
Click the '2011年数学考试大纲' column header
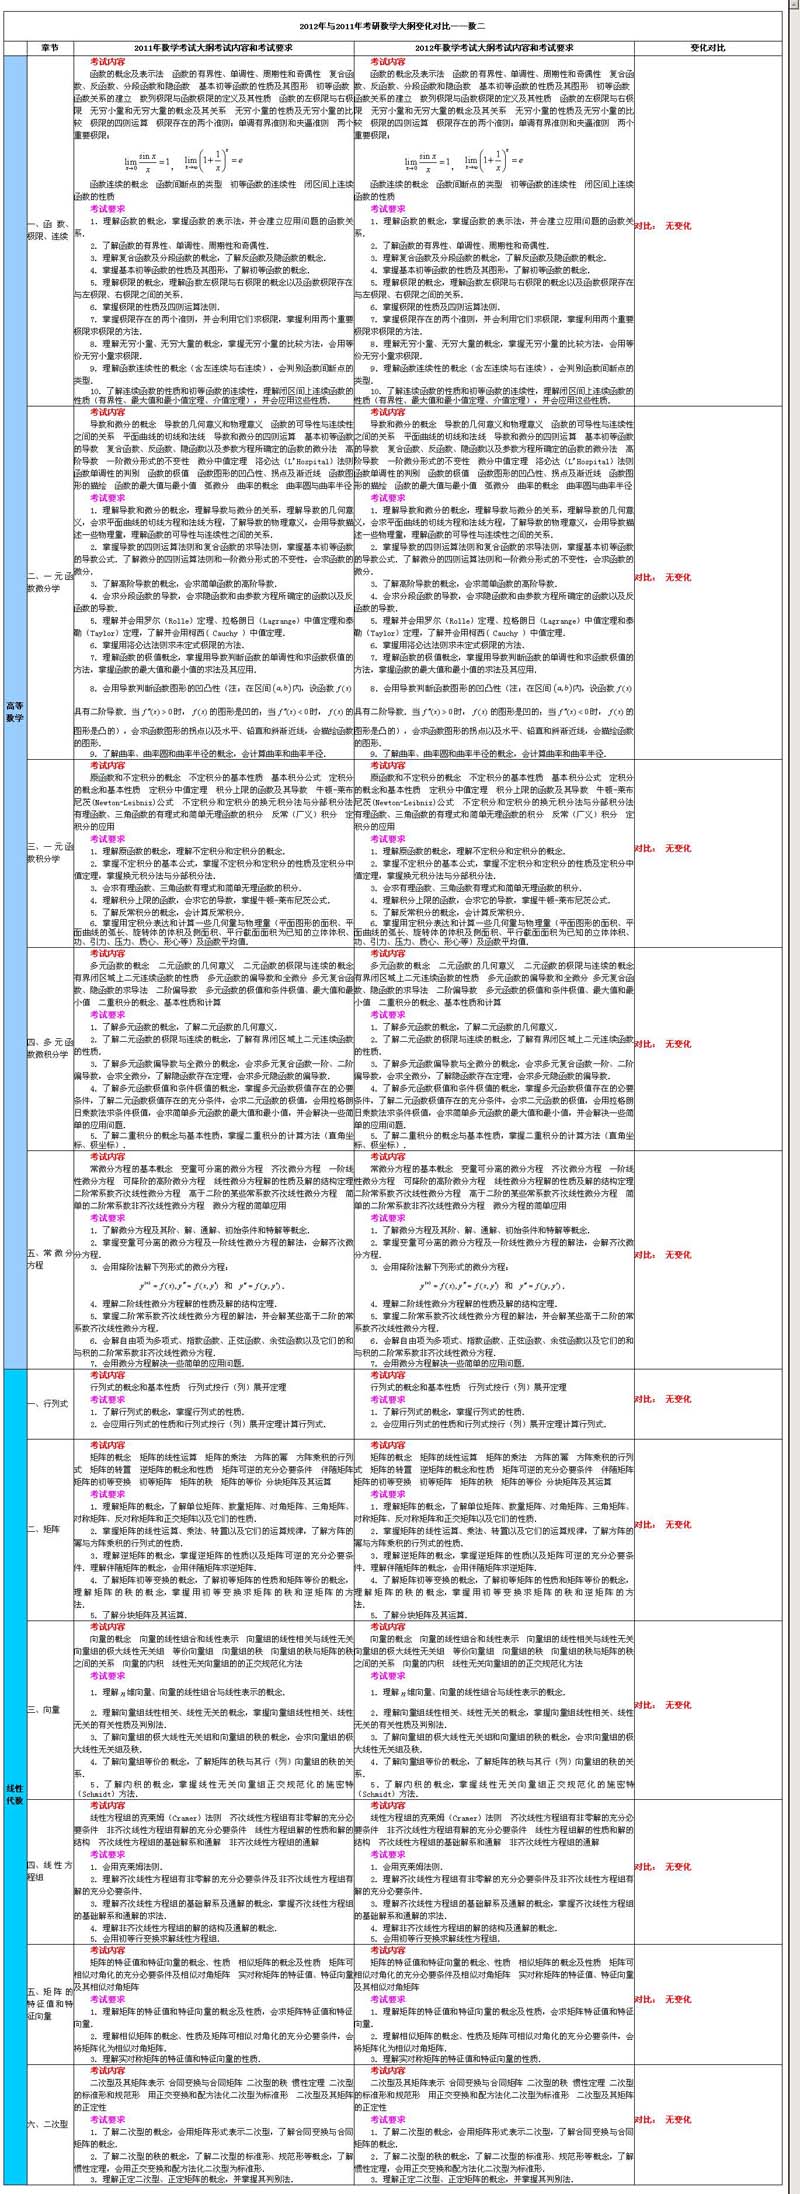(213, 47)
